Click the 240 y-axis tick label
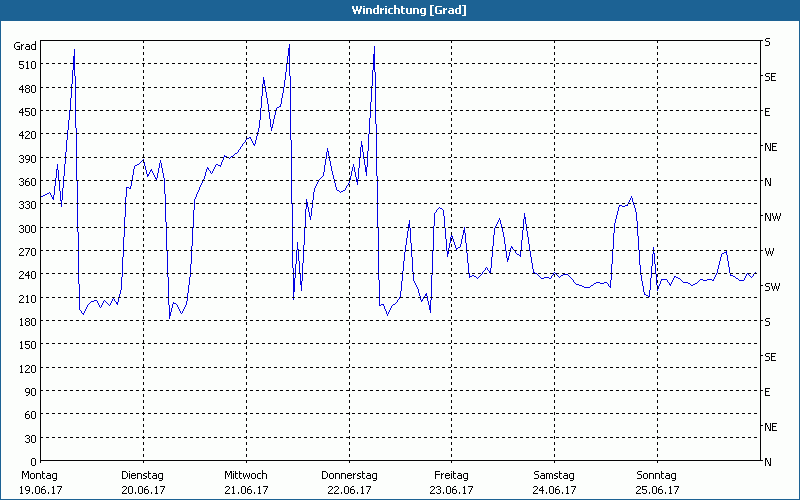 point(28,275)
